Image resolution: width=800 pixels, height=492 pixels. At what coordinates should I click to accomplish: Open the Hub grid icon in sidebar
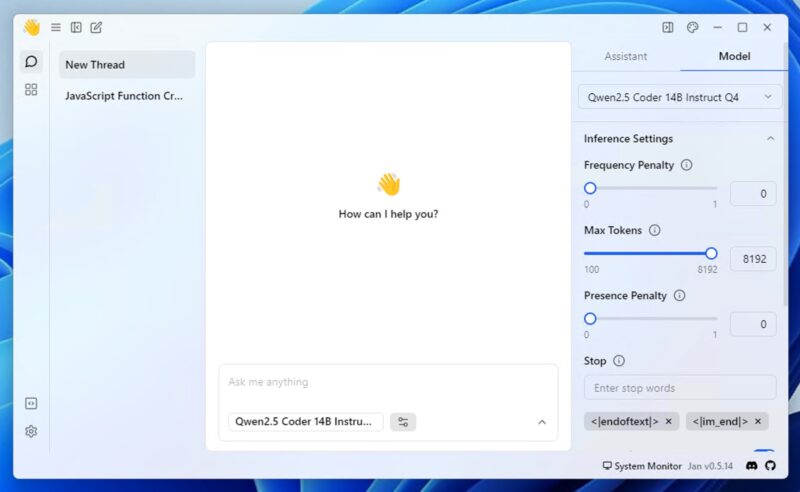click(x=31, y=90)
